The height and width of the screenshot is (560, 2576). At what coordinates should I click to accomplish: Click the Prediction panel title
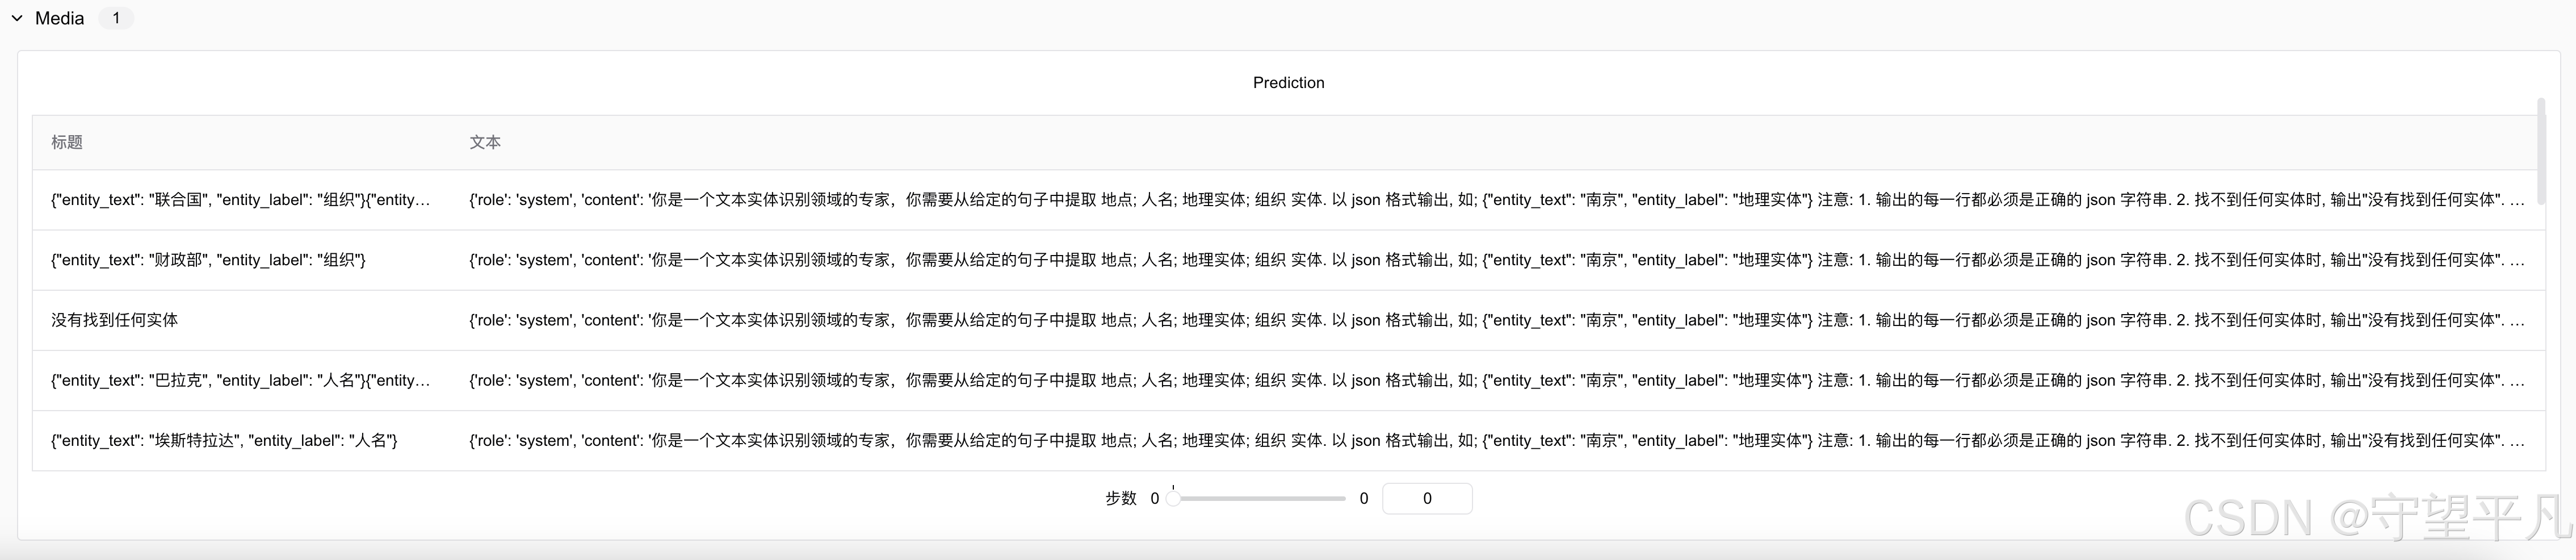pos(1288,82)
